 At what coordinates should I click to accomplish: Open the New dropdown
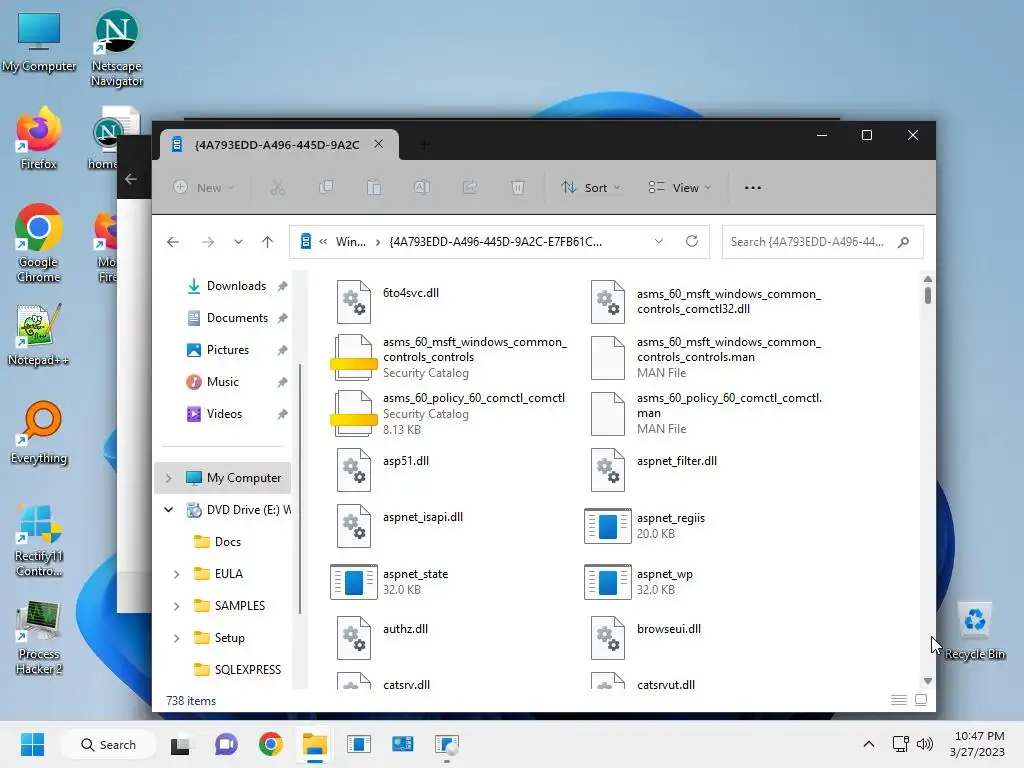pos(203,188)
